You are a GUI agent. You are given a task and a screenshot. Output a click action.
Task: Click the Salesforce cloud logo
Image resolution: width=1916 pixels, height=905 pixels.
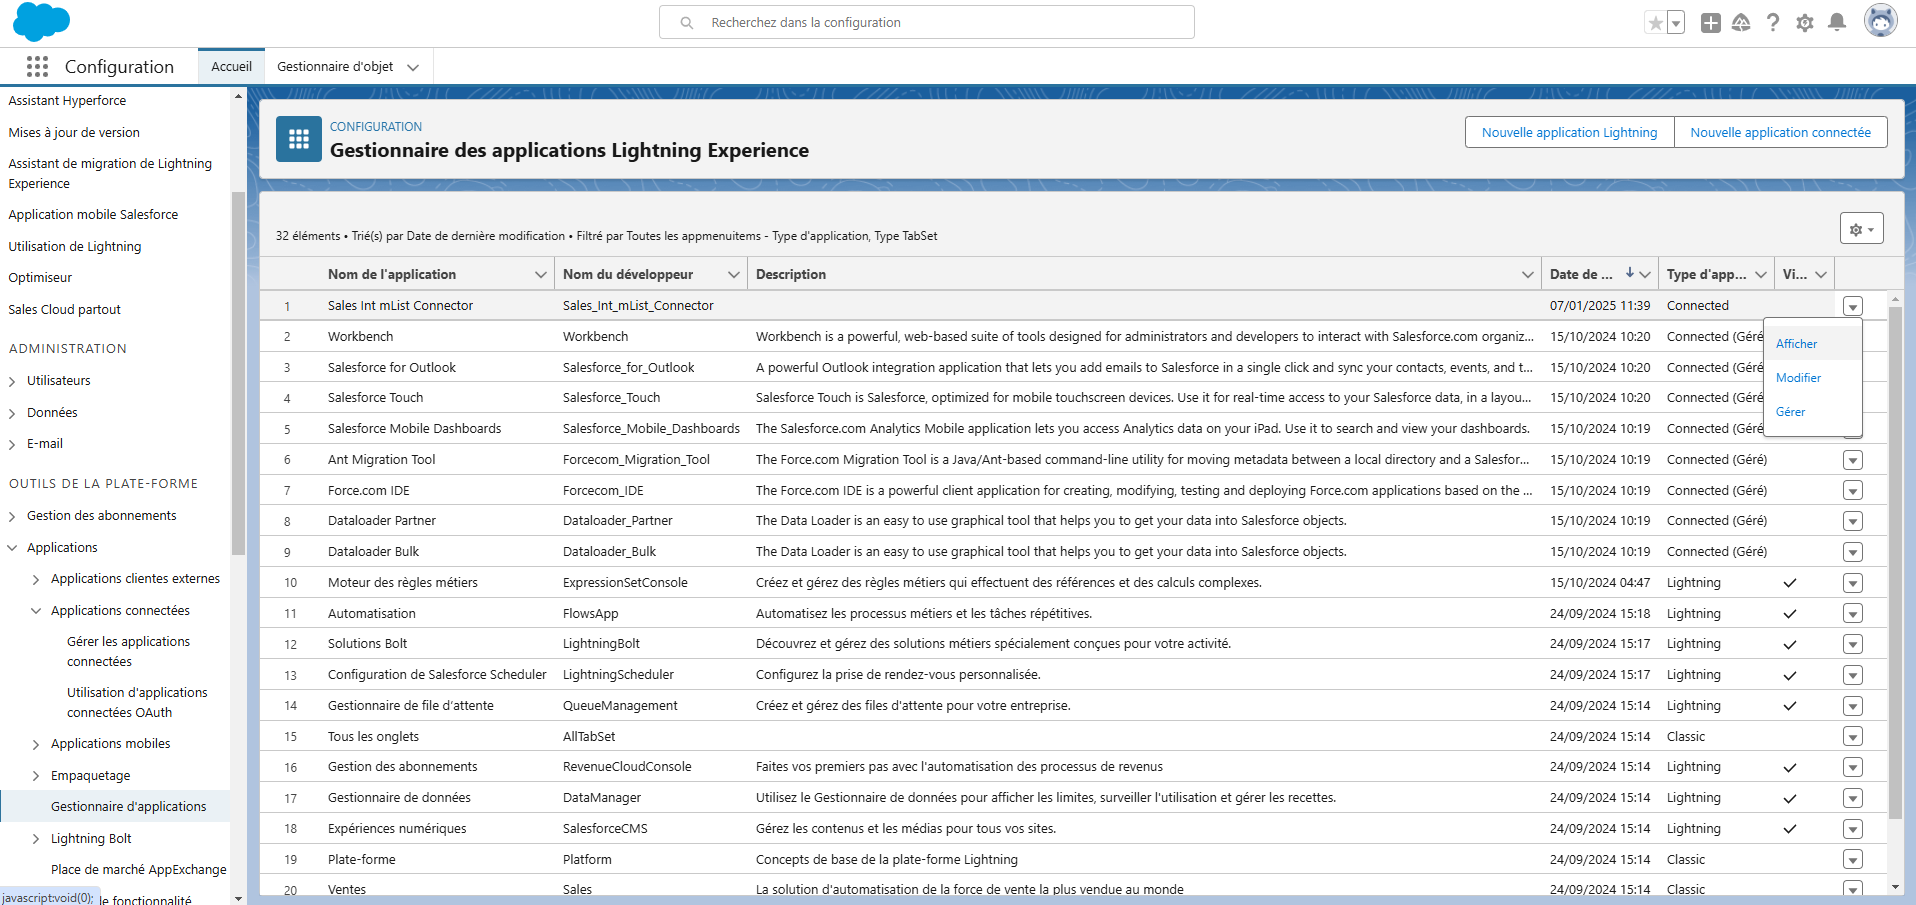coord(42,21)
